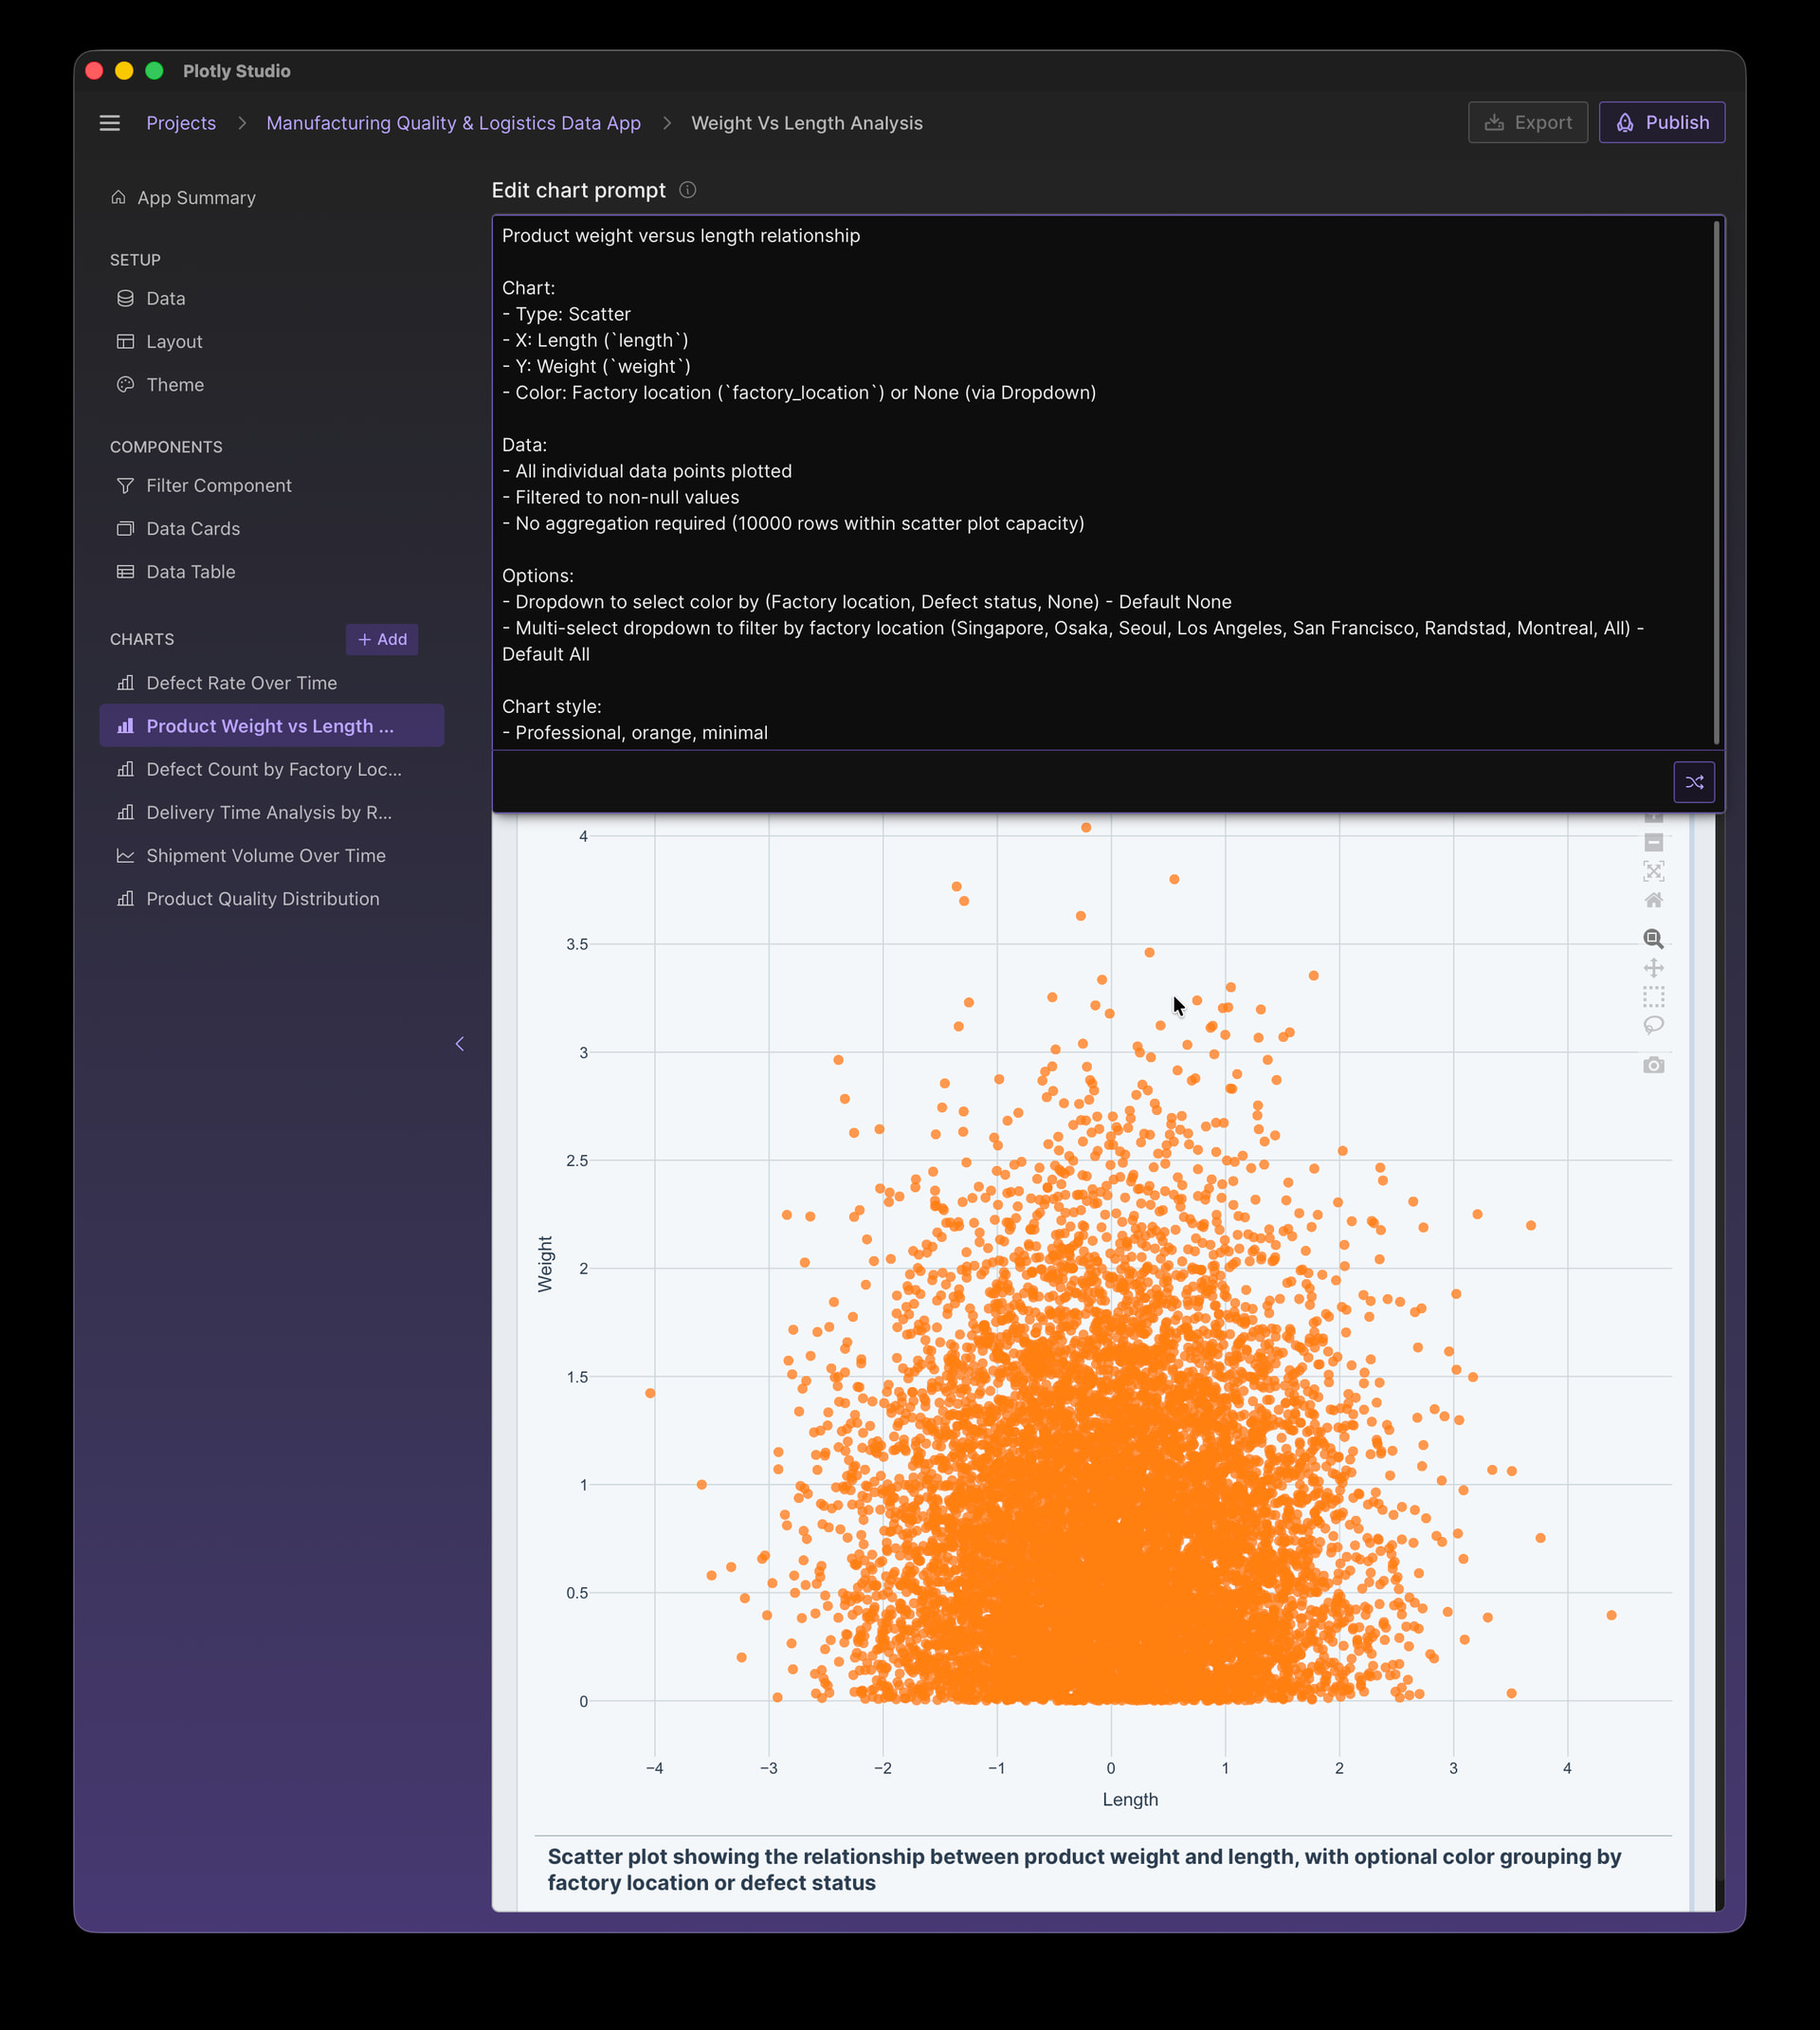The image size is (1820, 2030).
Task: Open the Theme settings in Setup
Action: coord(175,384)
